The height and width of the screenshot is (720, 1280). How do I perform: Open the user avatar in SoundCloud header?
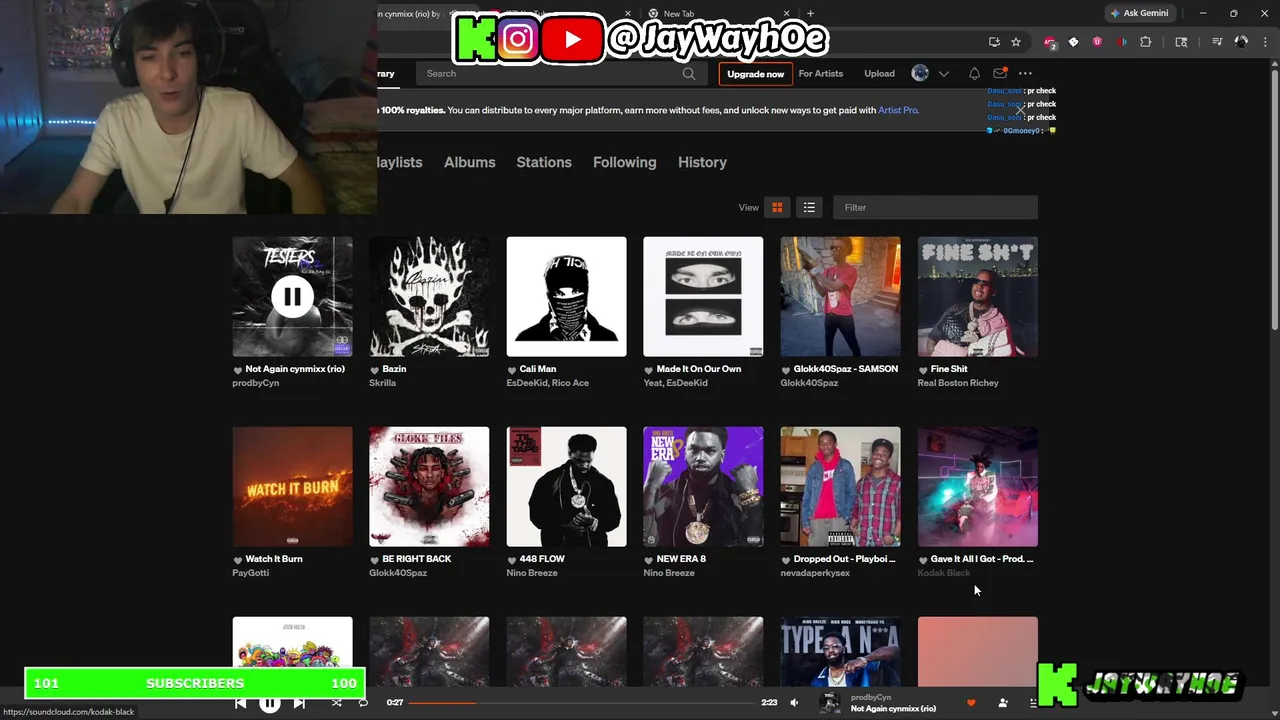coord(920,73)
